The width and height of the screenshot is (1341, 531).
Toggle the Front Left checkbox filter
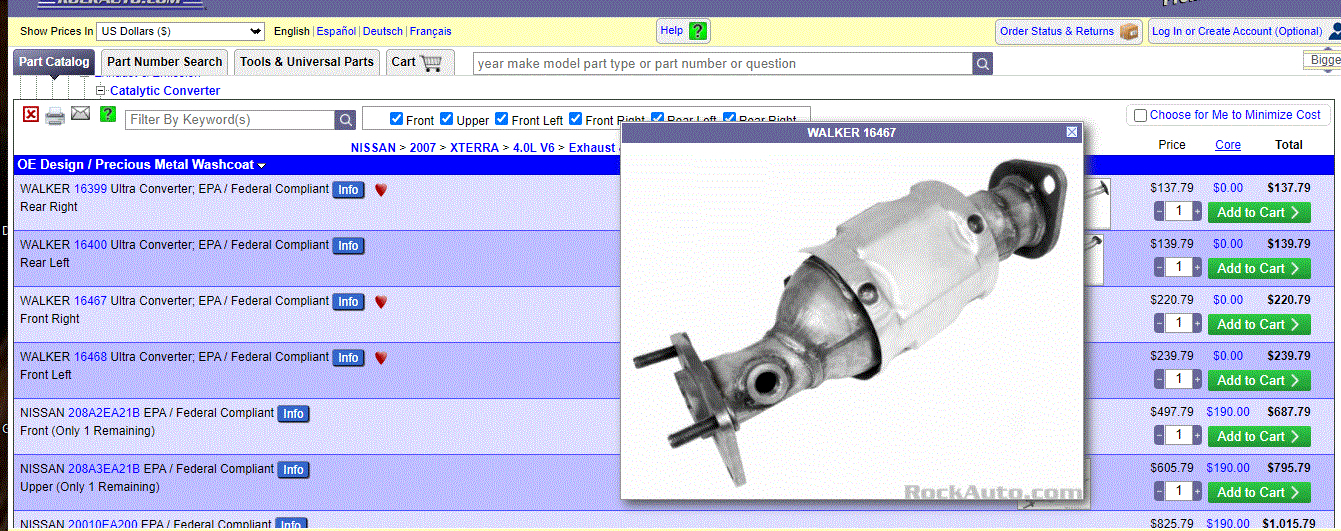pos(502,119)
